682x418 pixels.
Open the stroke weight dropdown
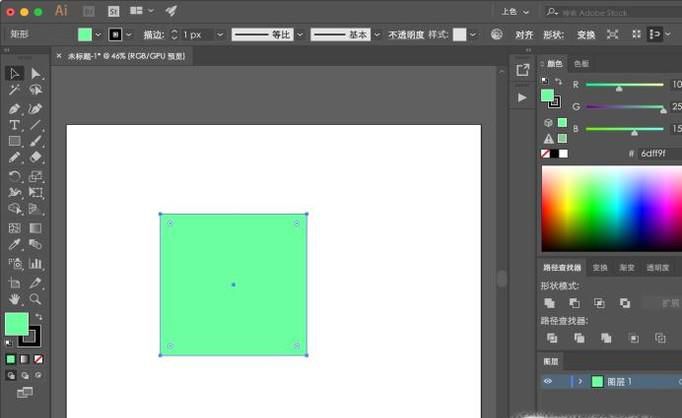[x=222, y=34]
